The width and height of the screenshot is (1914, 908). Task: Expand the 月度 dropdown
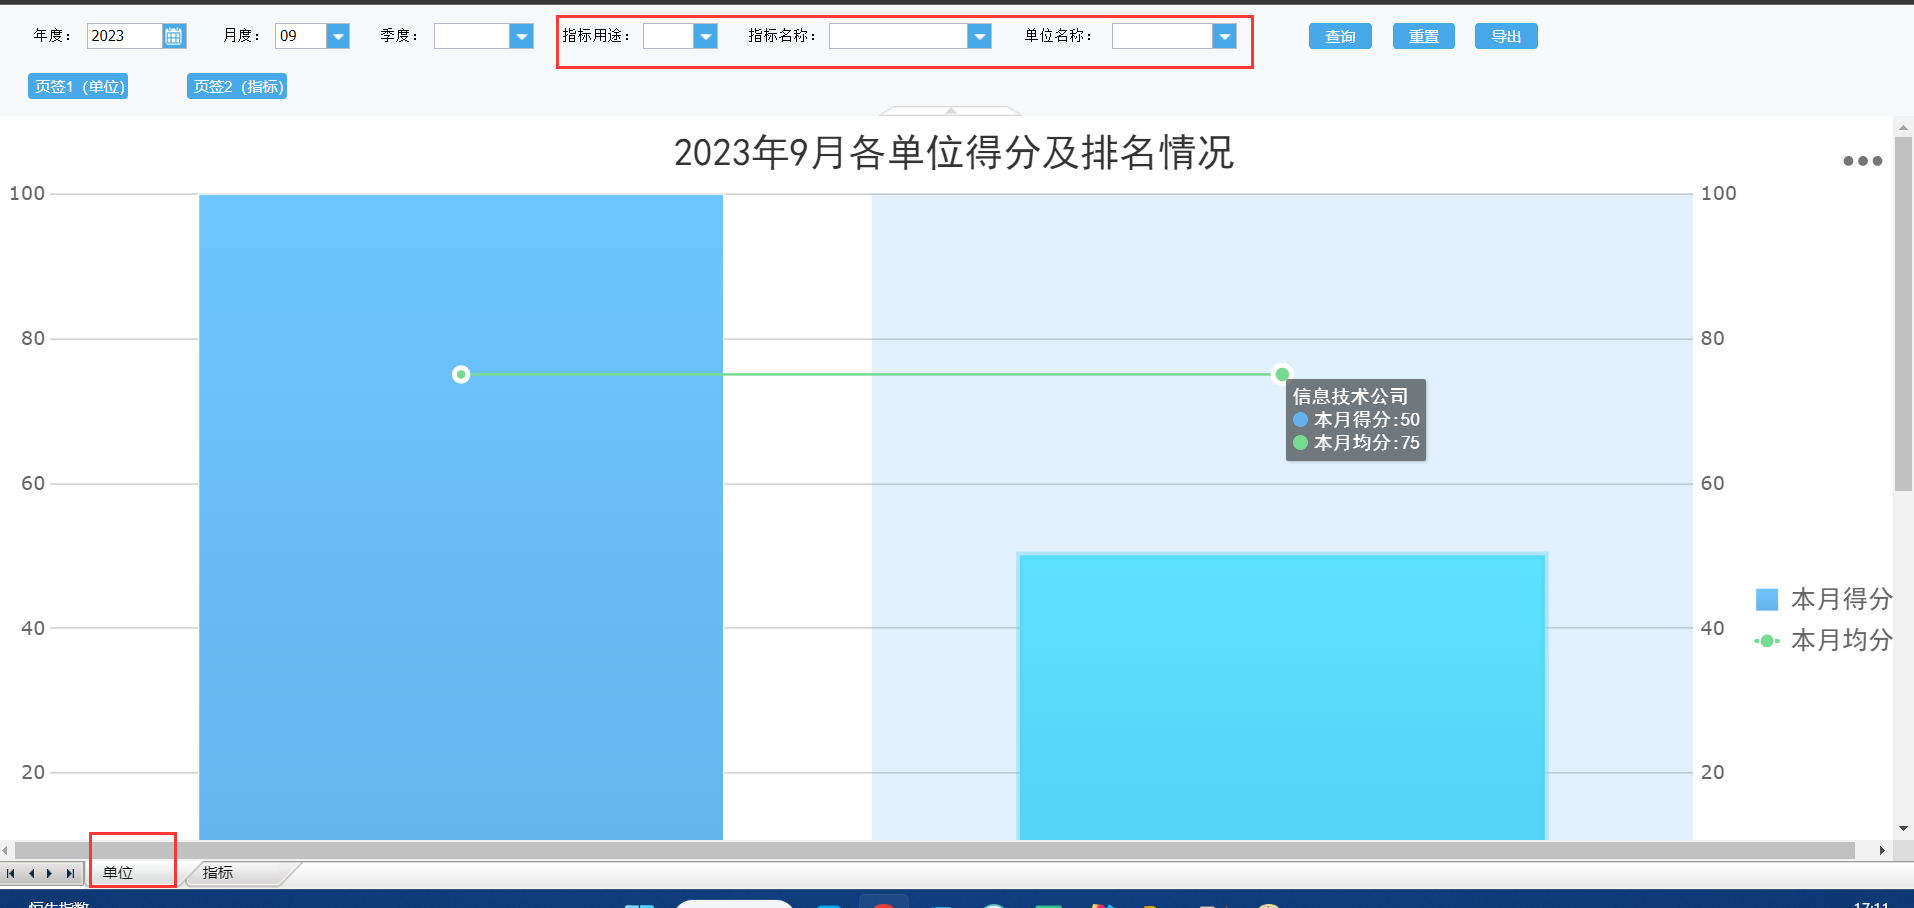pyautogui.click(x=338, y=36)
